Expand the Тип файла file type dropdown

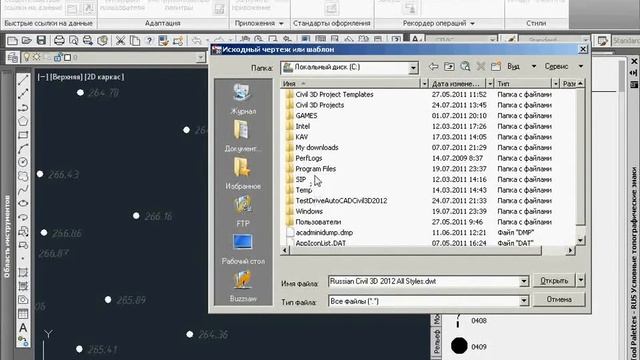tap(524, 301)
